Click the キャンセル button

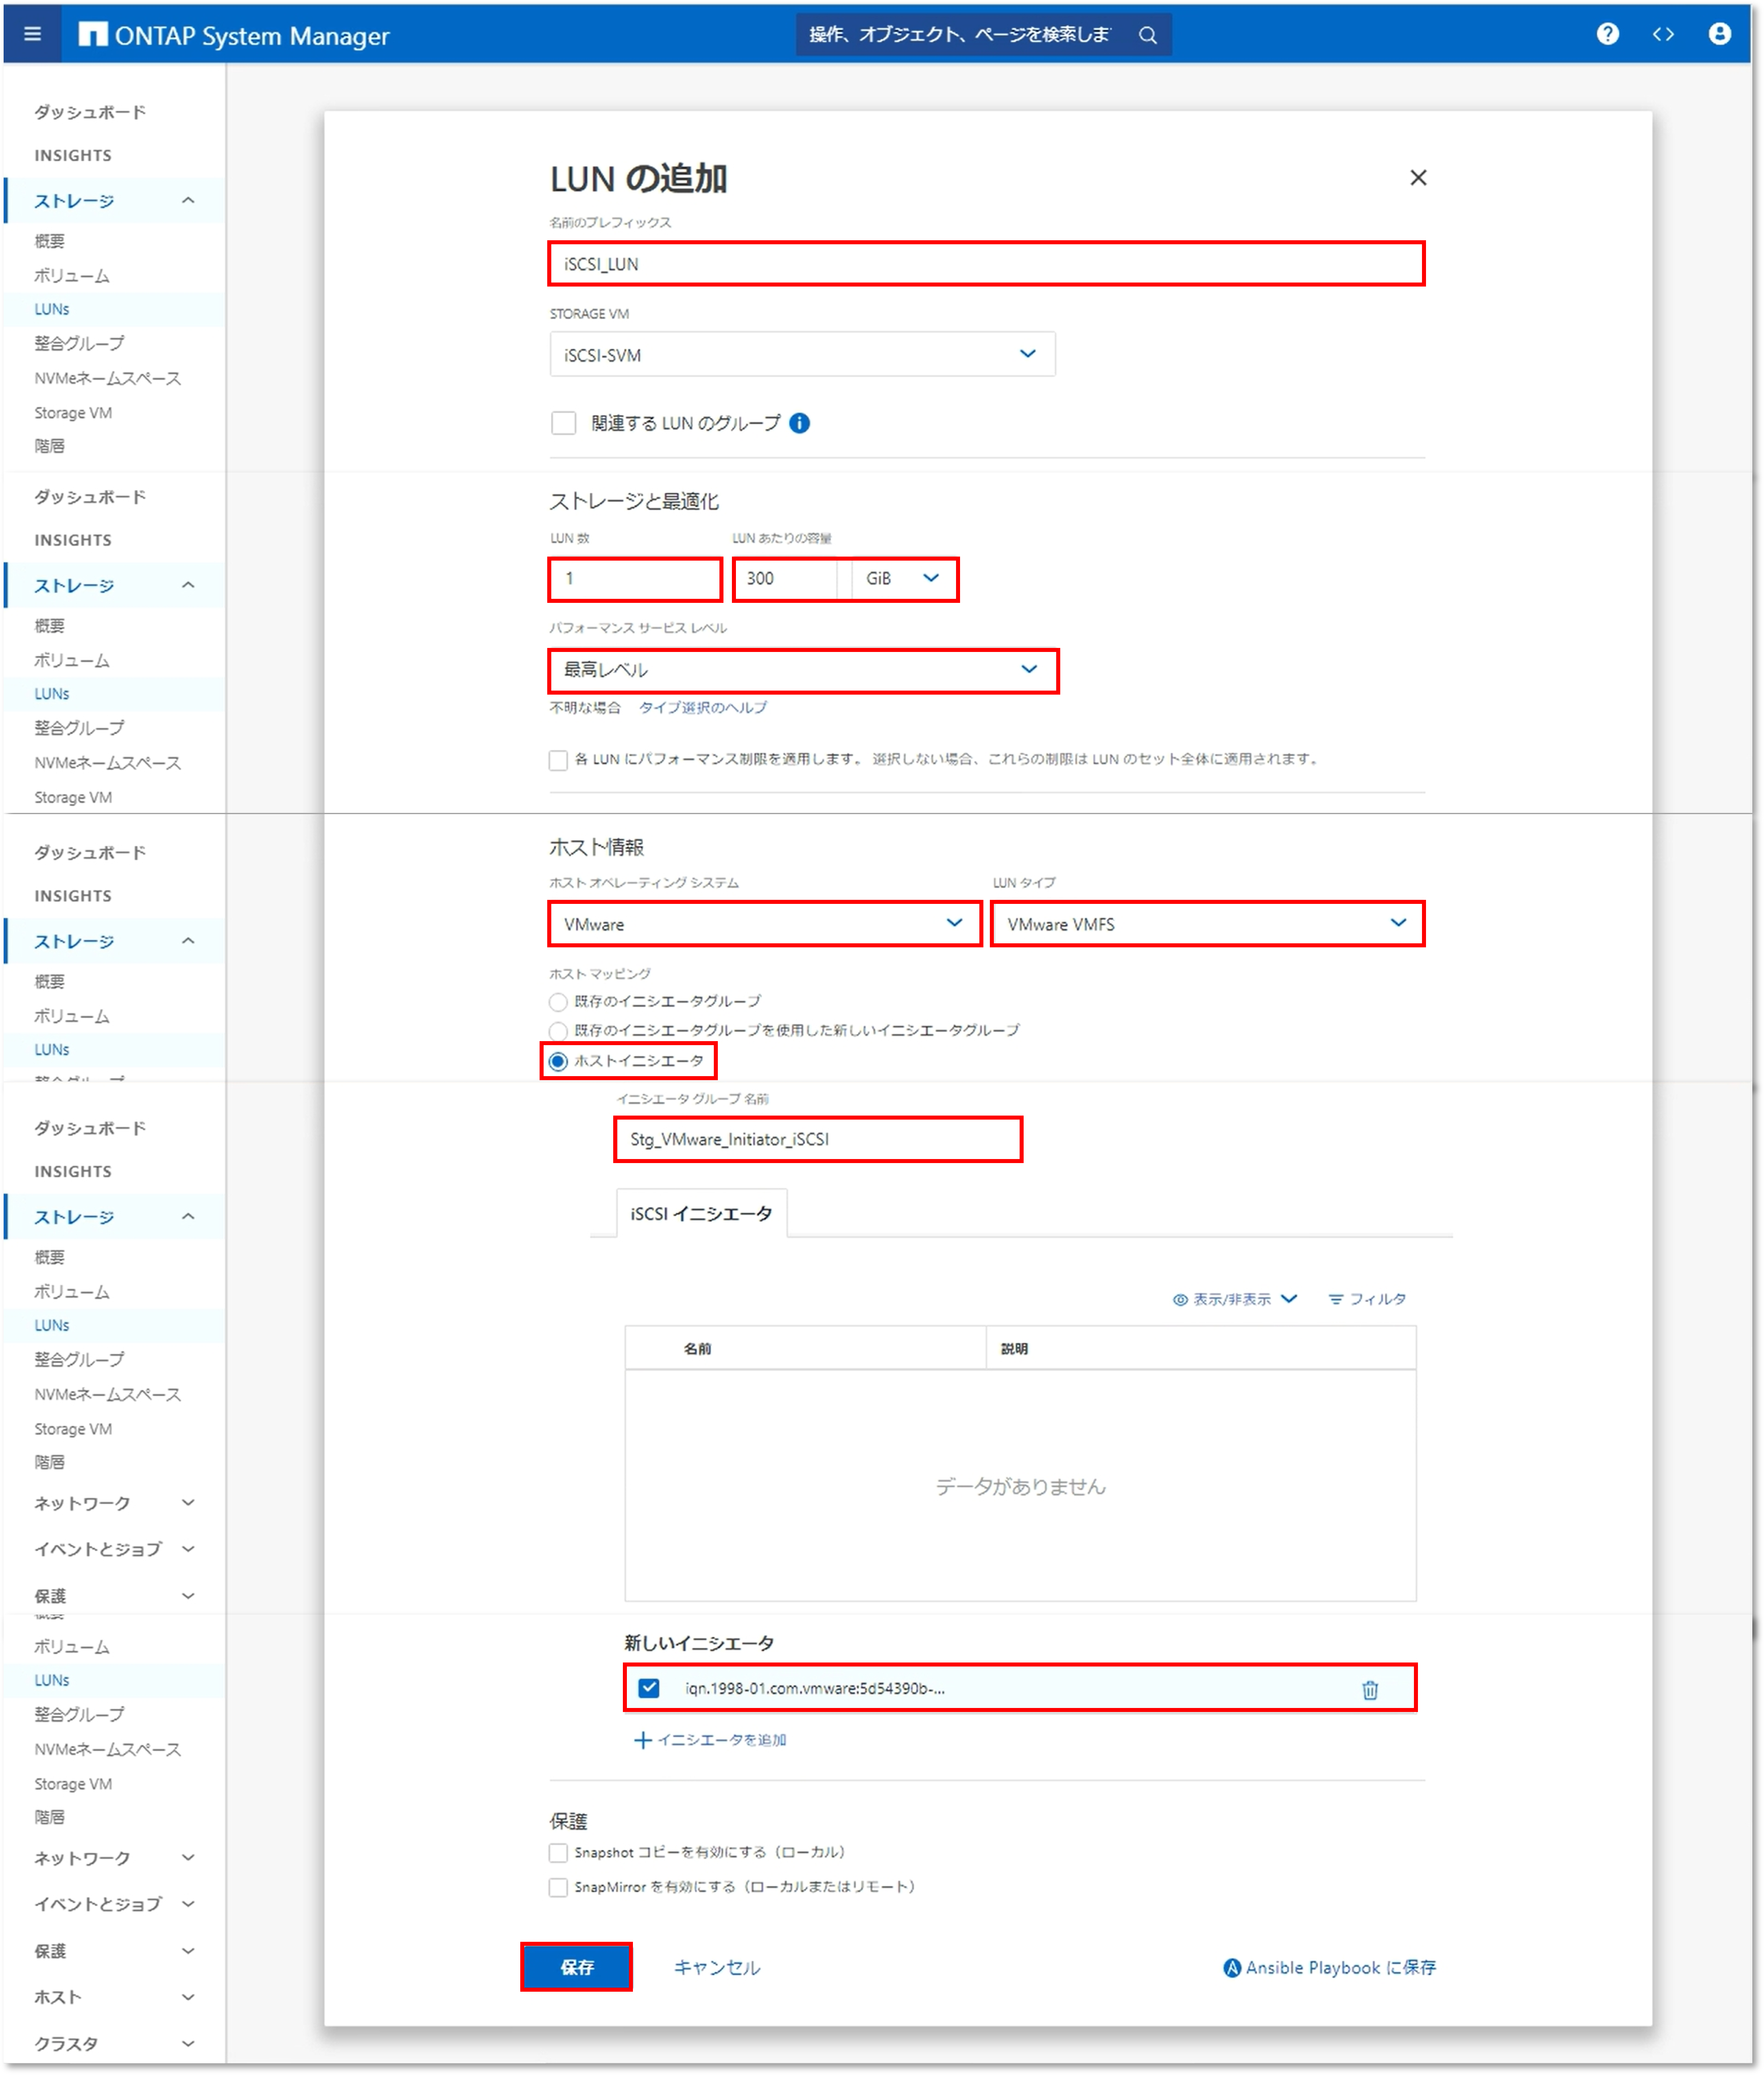tap(717, 1967)
